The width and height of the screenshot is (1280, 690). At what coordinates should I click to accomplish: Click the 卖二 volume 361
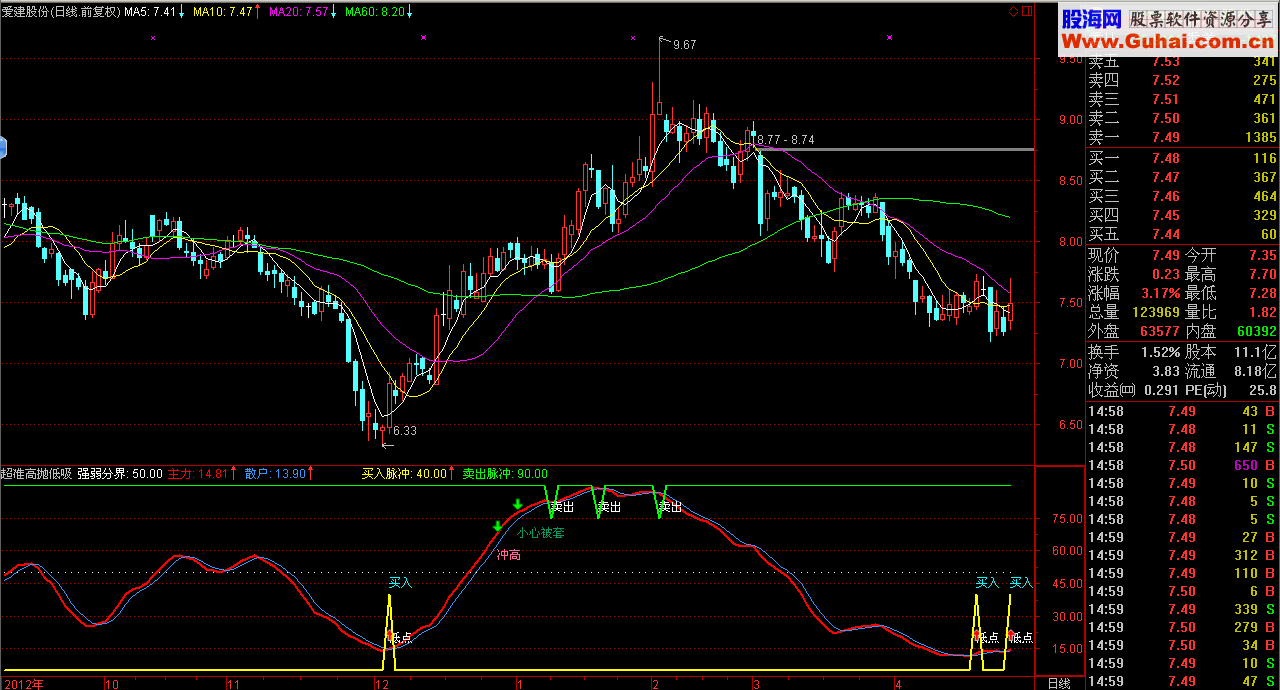point(1264,118)
